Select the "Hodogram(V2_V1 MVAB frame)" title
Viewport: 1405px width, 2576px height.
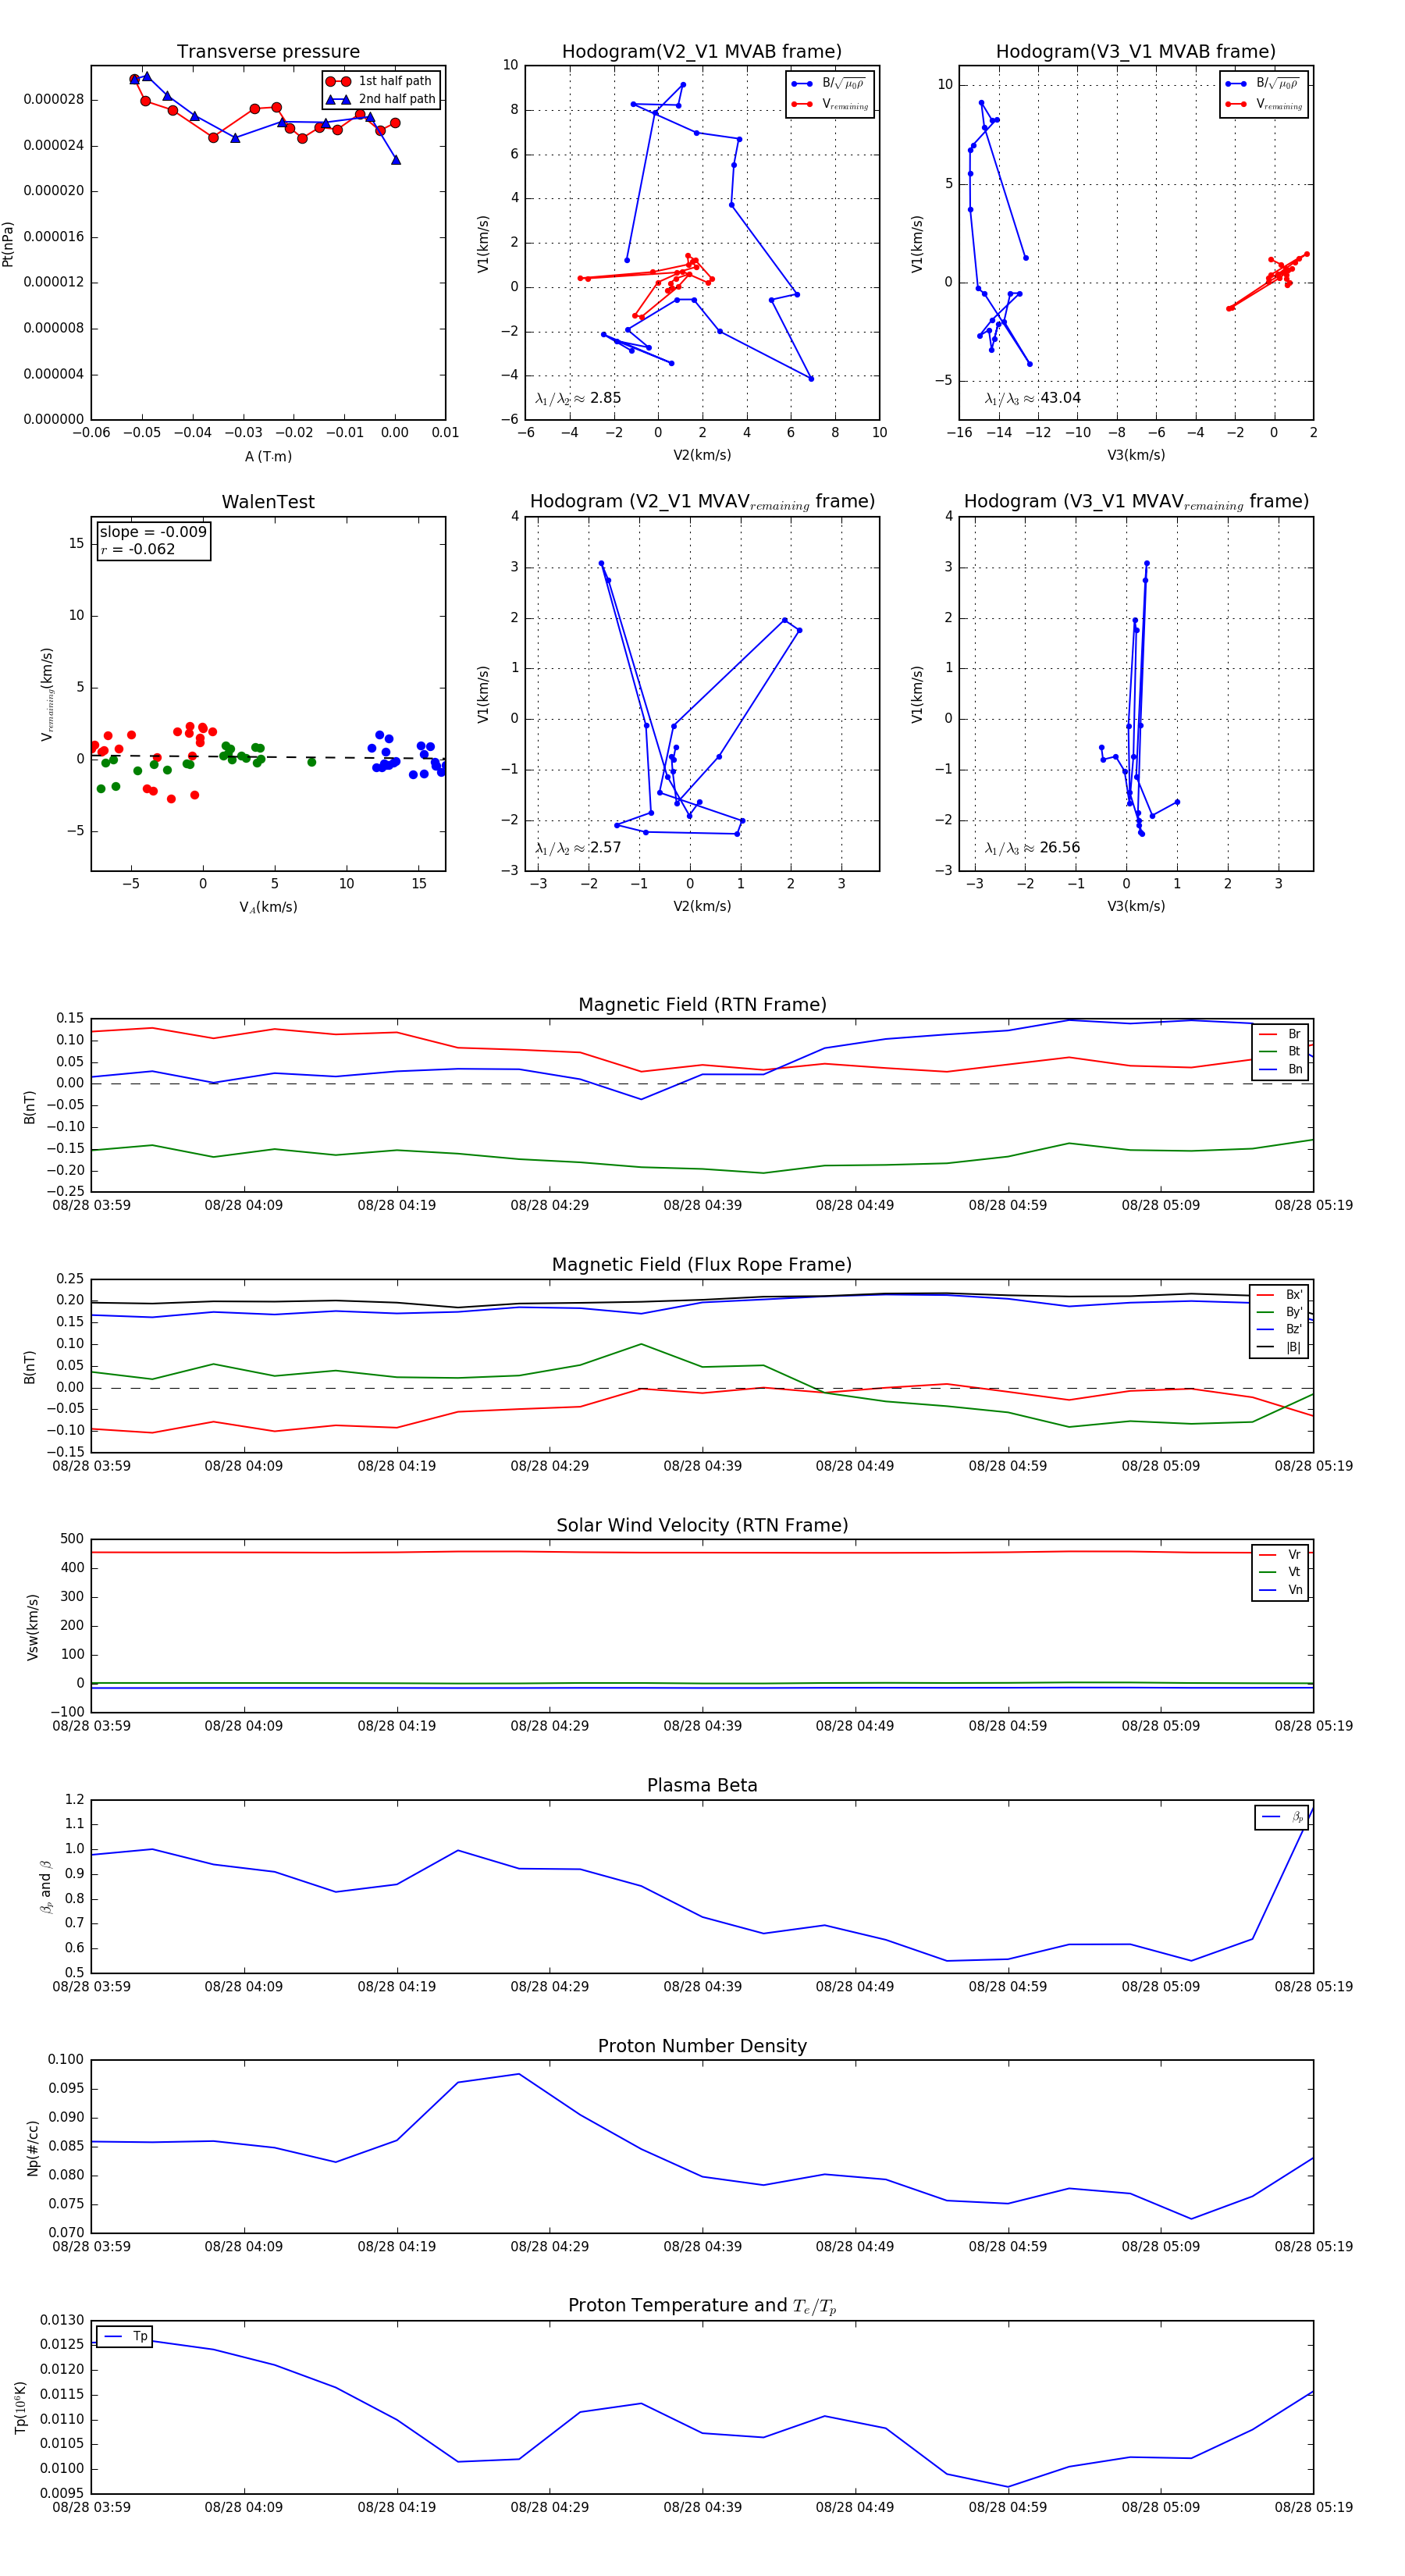(702, 52)
